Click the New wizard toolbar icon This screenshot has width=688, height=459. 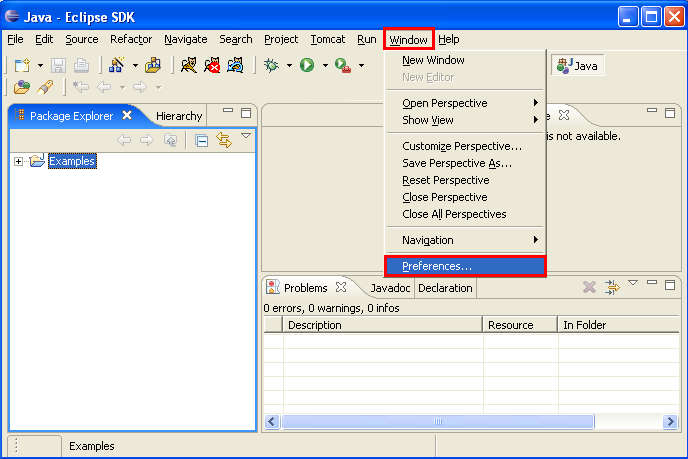tap(21, 65)
